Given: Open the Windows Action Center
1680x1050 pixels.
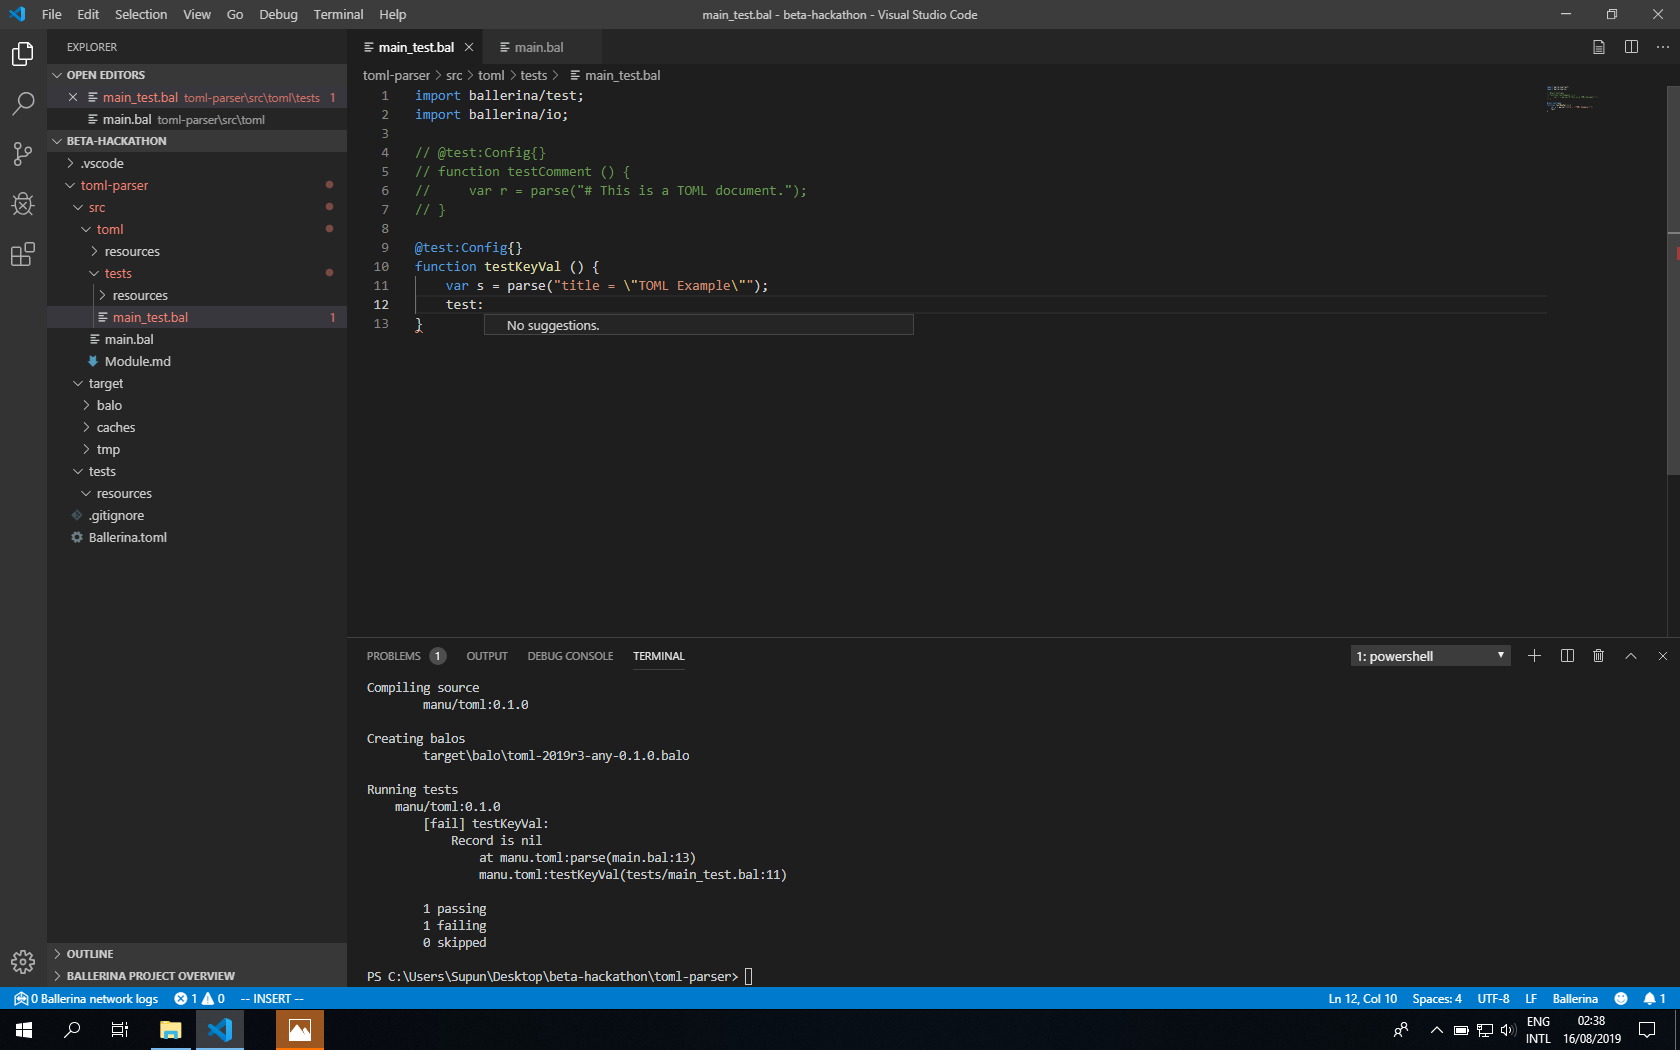Looking at the screenshot, I should [1647, 1030].
